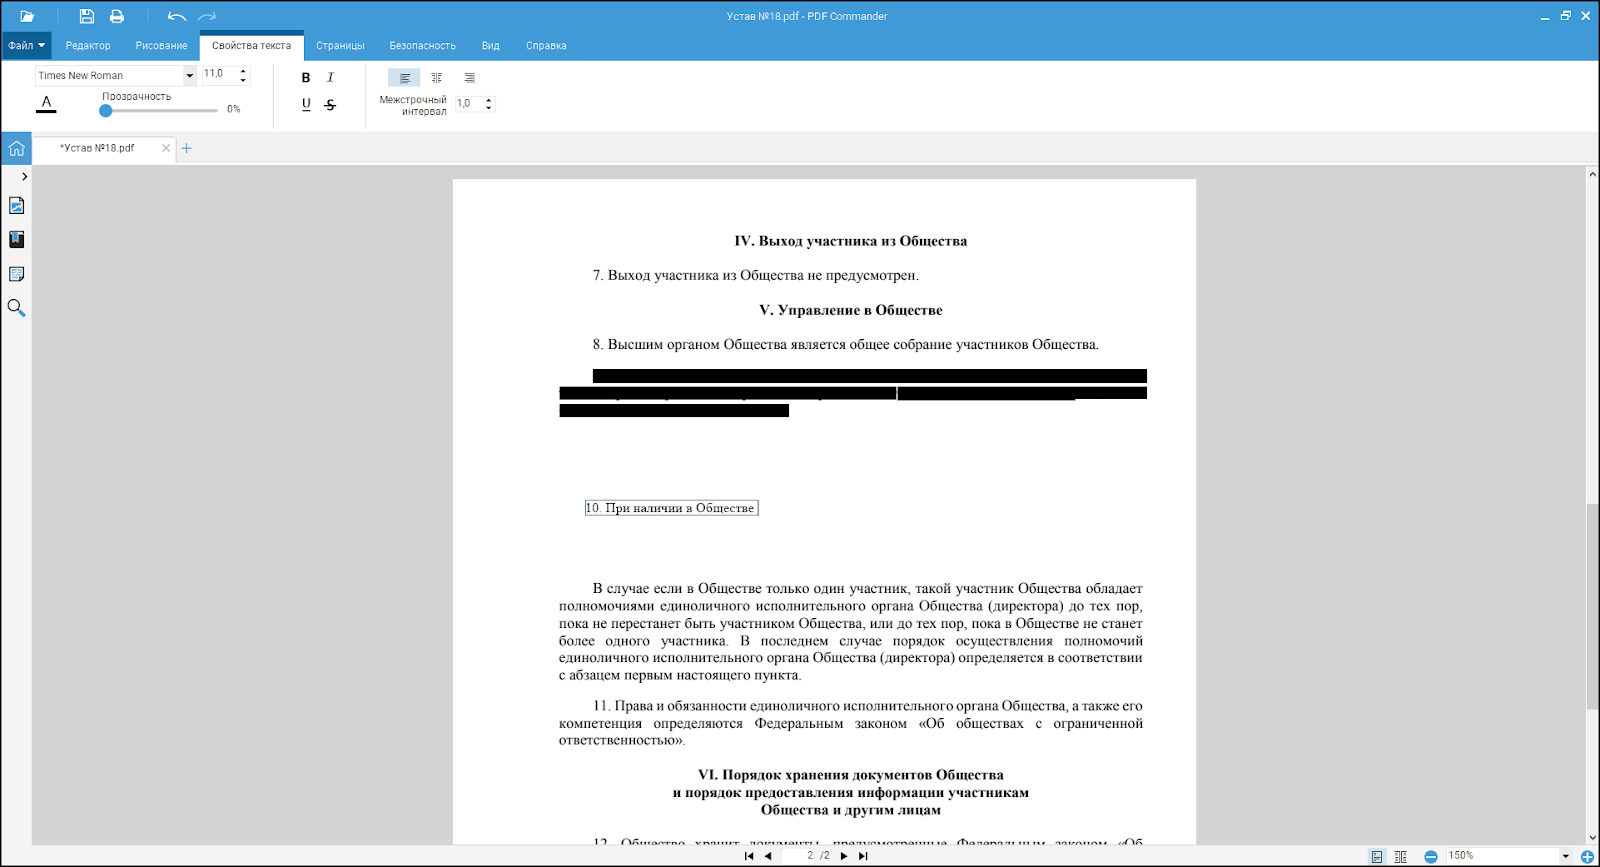The width and height of the screenshot is (1600, 867).
Task: Switch to the Безопасность tab
Action: pos(422,46)
